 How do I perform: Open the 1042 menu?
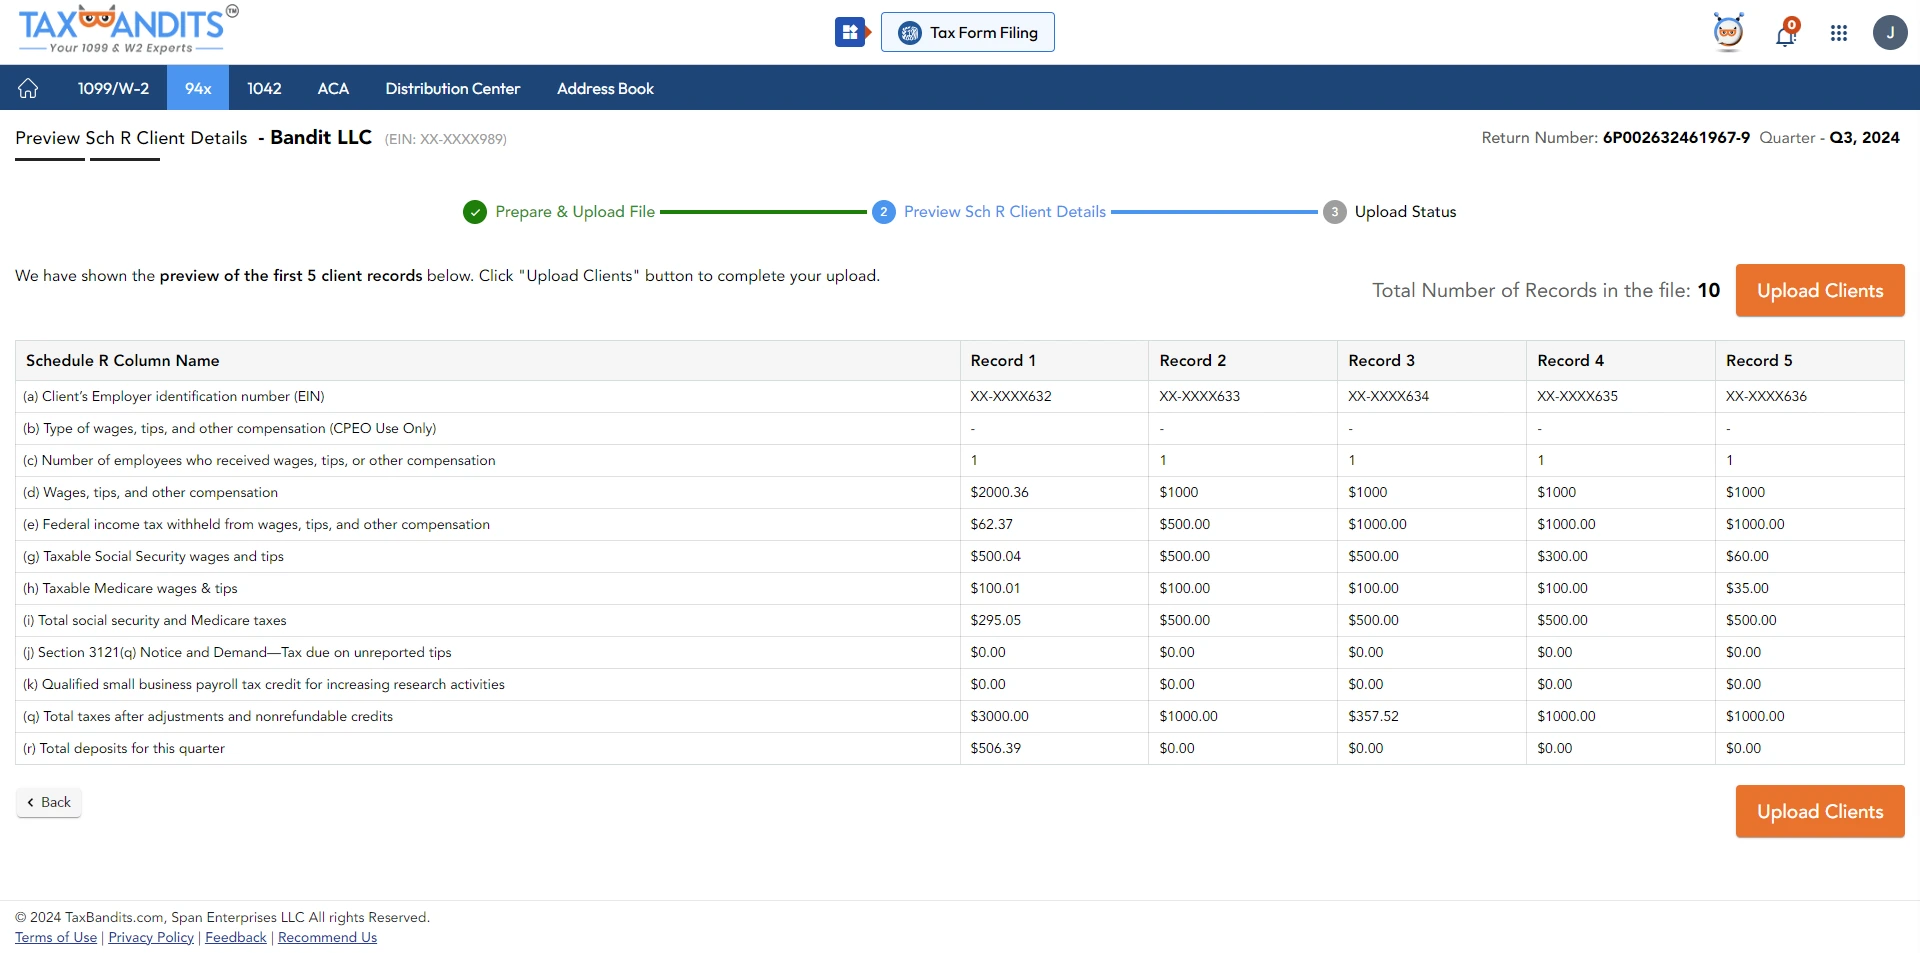point(264,88)
